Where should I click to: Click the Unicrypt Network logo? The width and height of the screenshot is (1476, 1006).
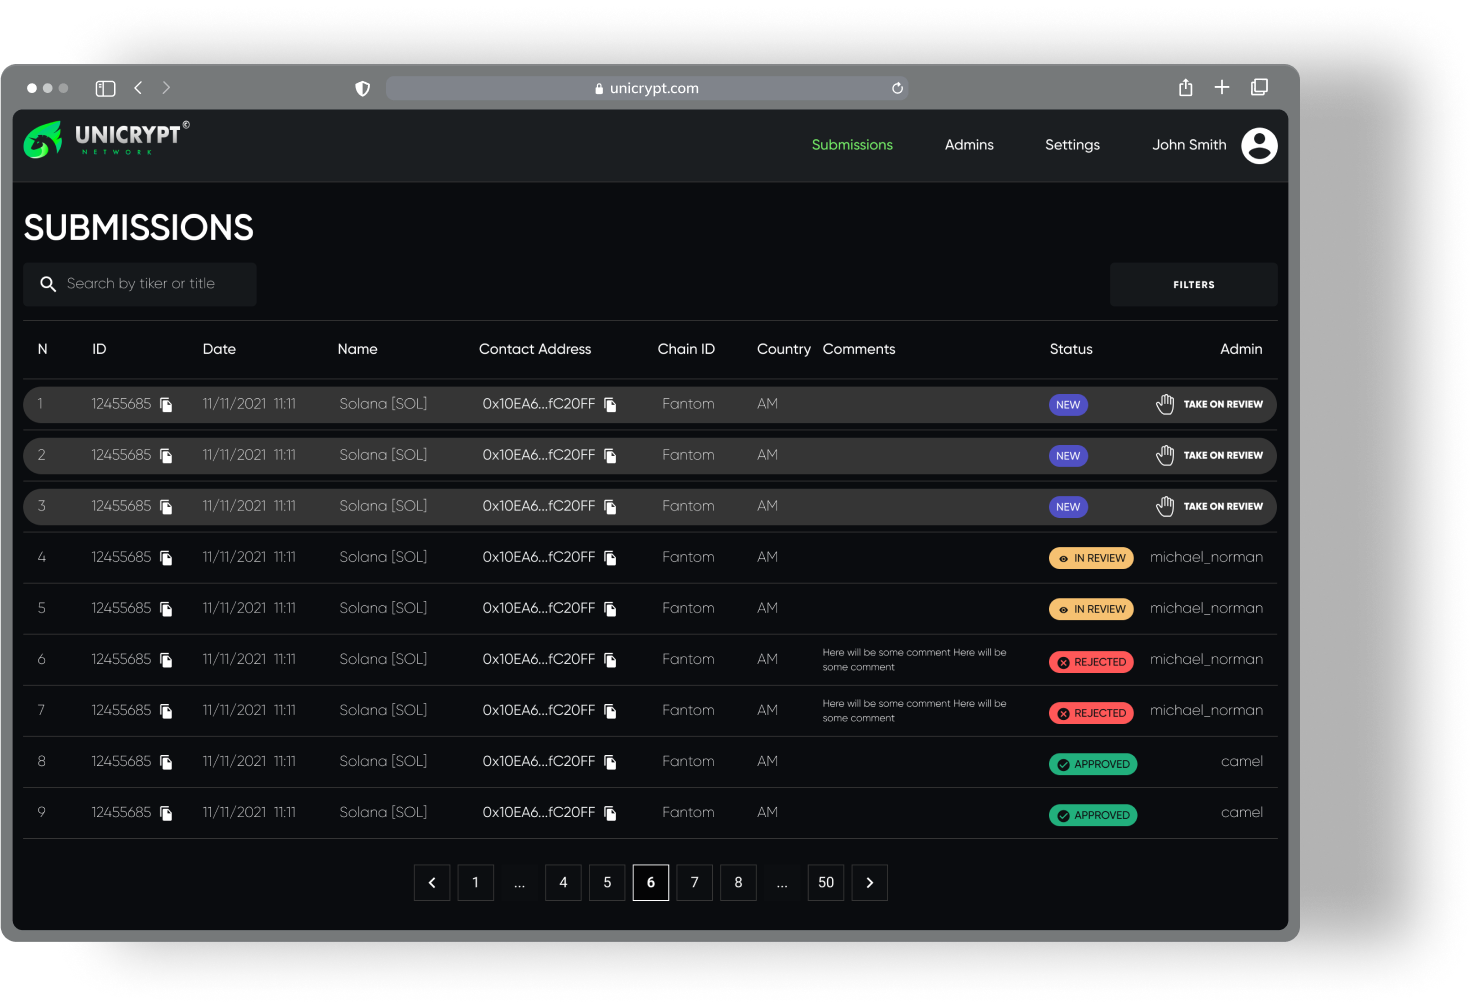(x=106, y=140)
